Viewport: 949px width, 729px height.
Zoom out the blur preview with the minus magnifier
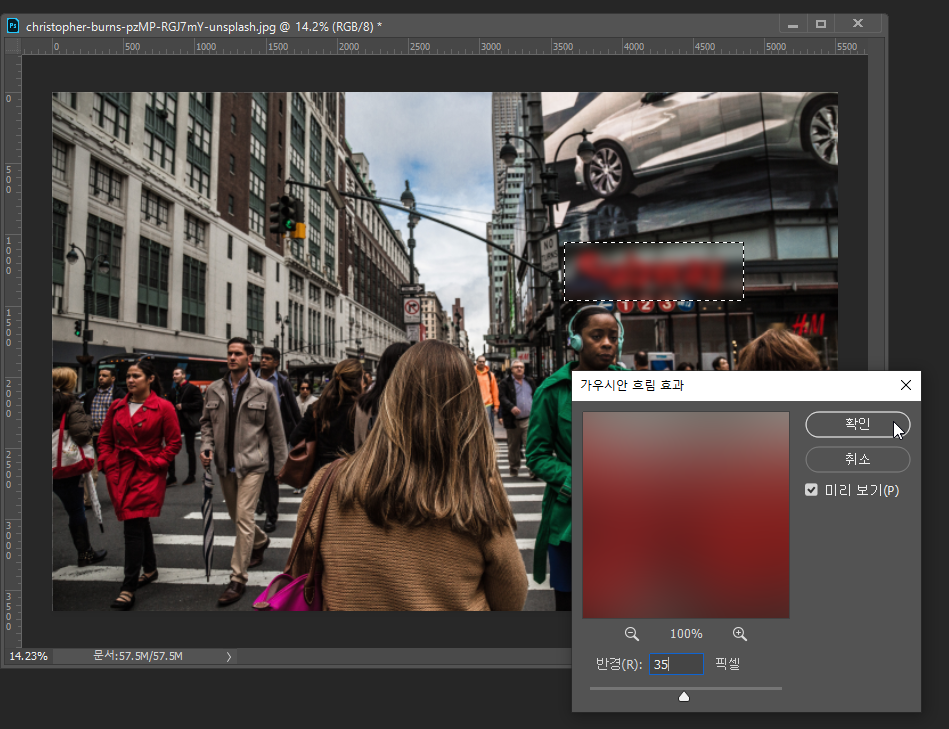click(x=632, y=634)
